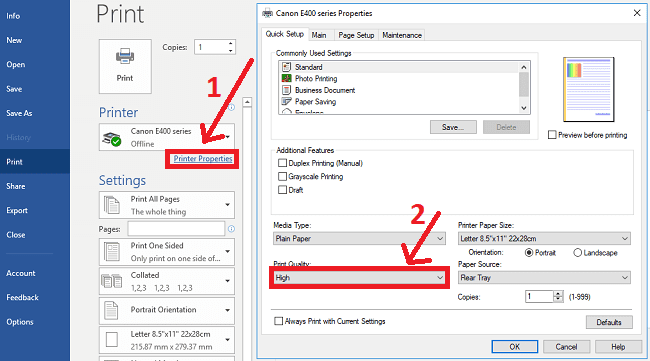Click the Portrait Orientation page icon
The width and height of the screenshot is (650, 361).
(x=111, y=310)
